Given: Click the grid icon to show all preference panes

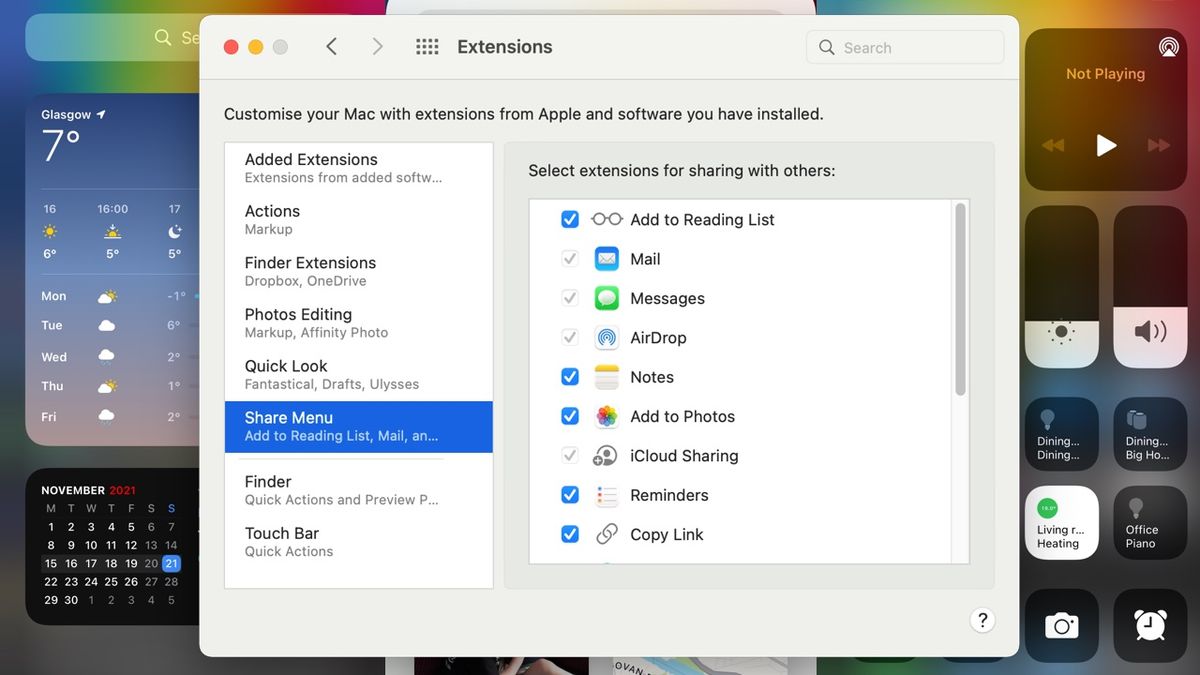Looking at the screenshot, I should click(x=426, y=46).
